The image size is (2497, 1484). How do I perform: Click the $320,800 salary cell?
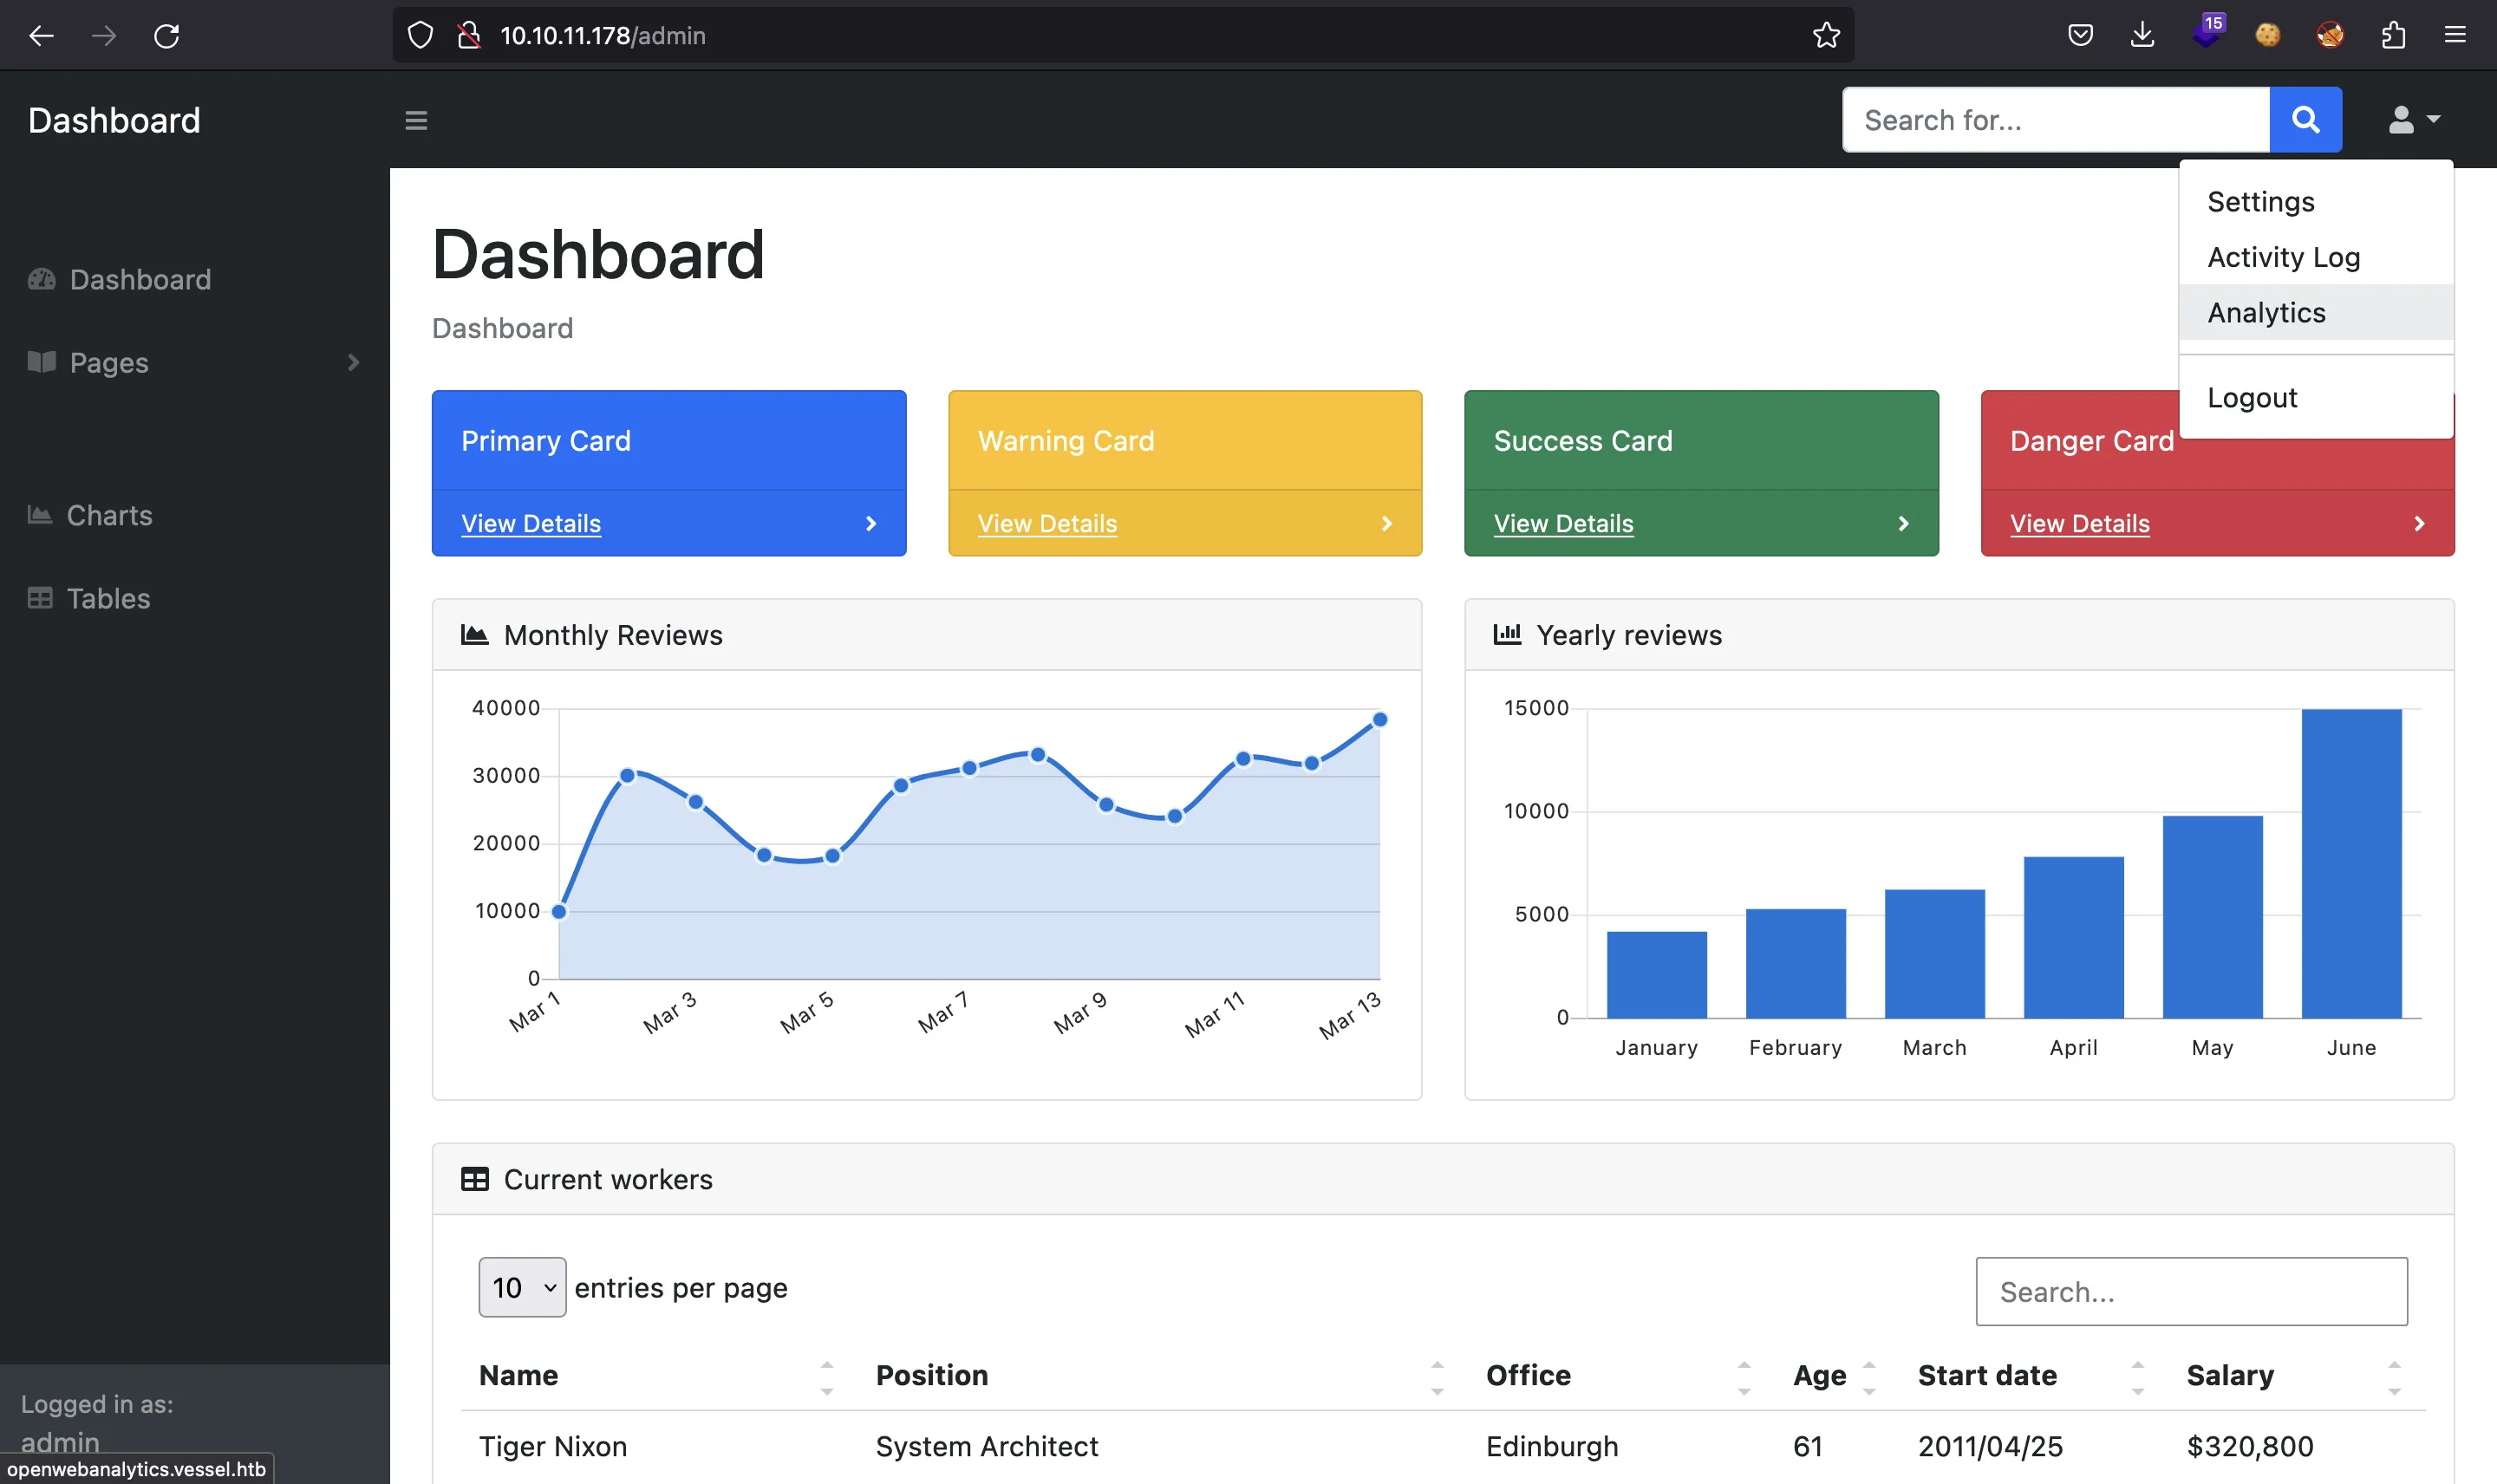coord(2250,1447)
